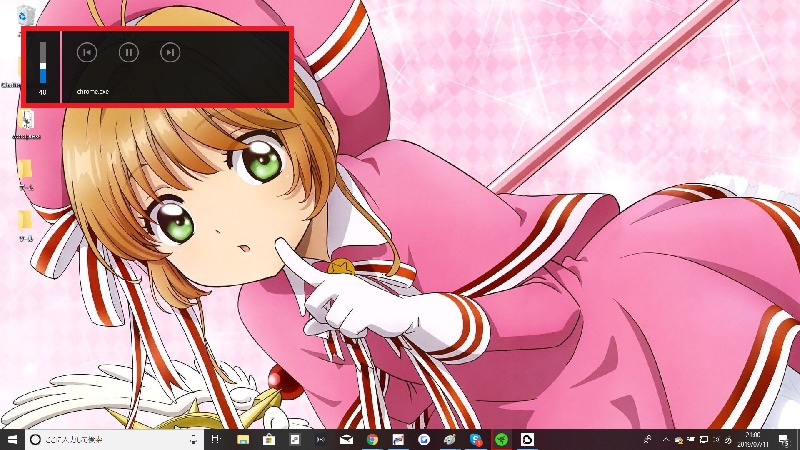Show hidden system tray icons
This screenshot has height=450, width=800.
click(665, 439)
